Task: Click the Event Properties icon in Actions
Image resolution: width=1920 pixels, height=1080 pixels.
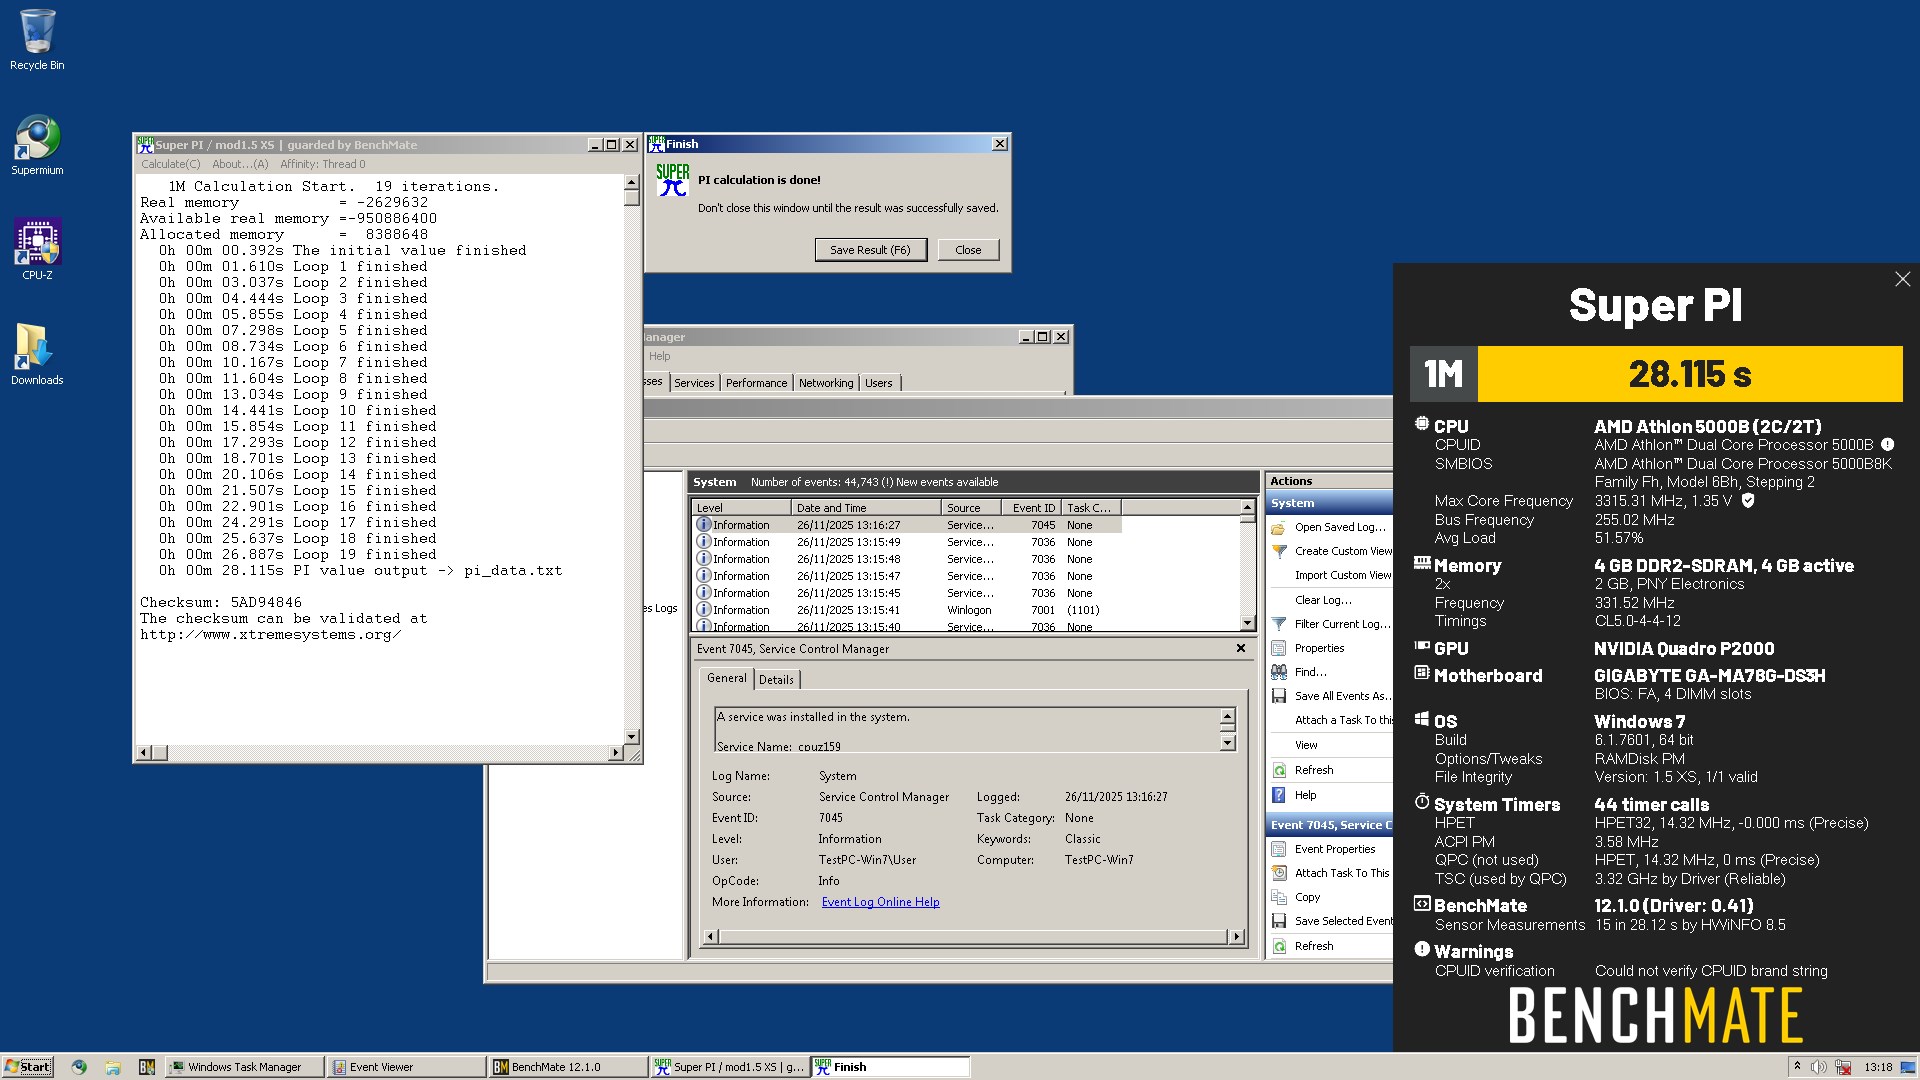Action: click(1278, 849)
